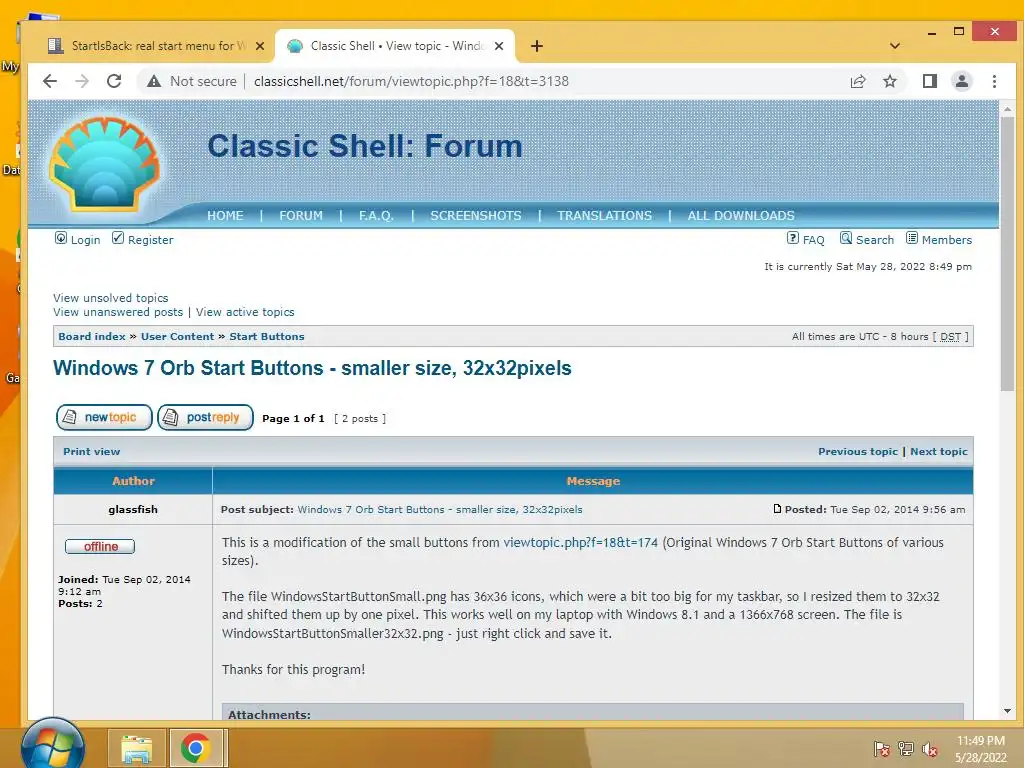Go to the Previous topic

tap(857, 451)
